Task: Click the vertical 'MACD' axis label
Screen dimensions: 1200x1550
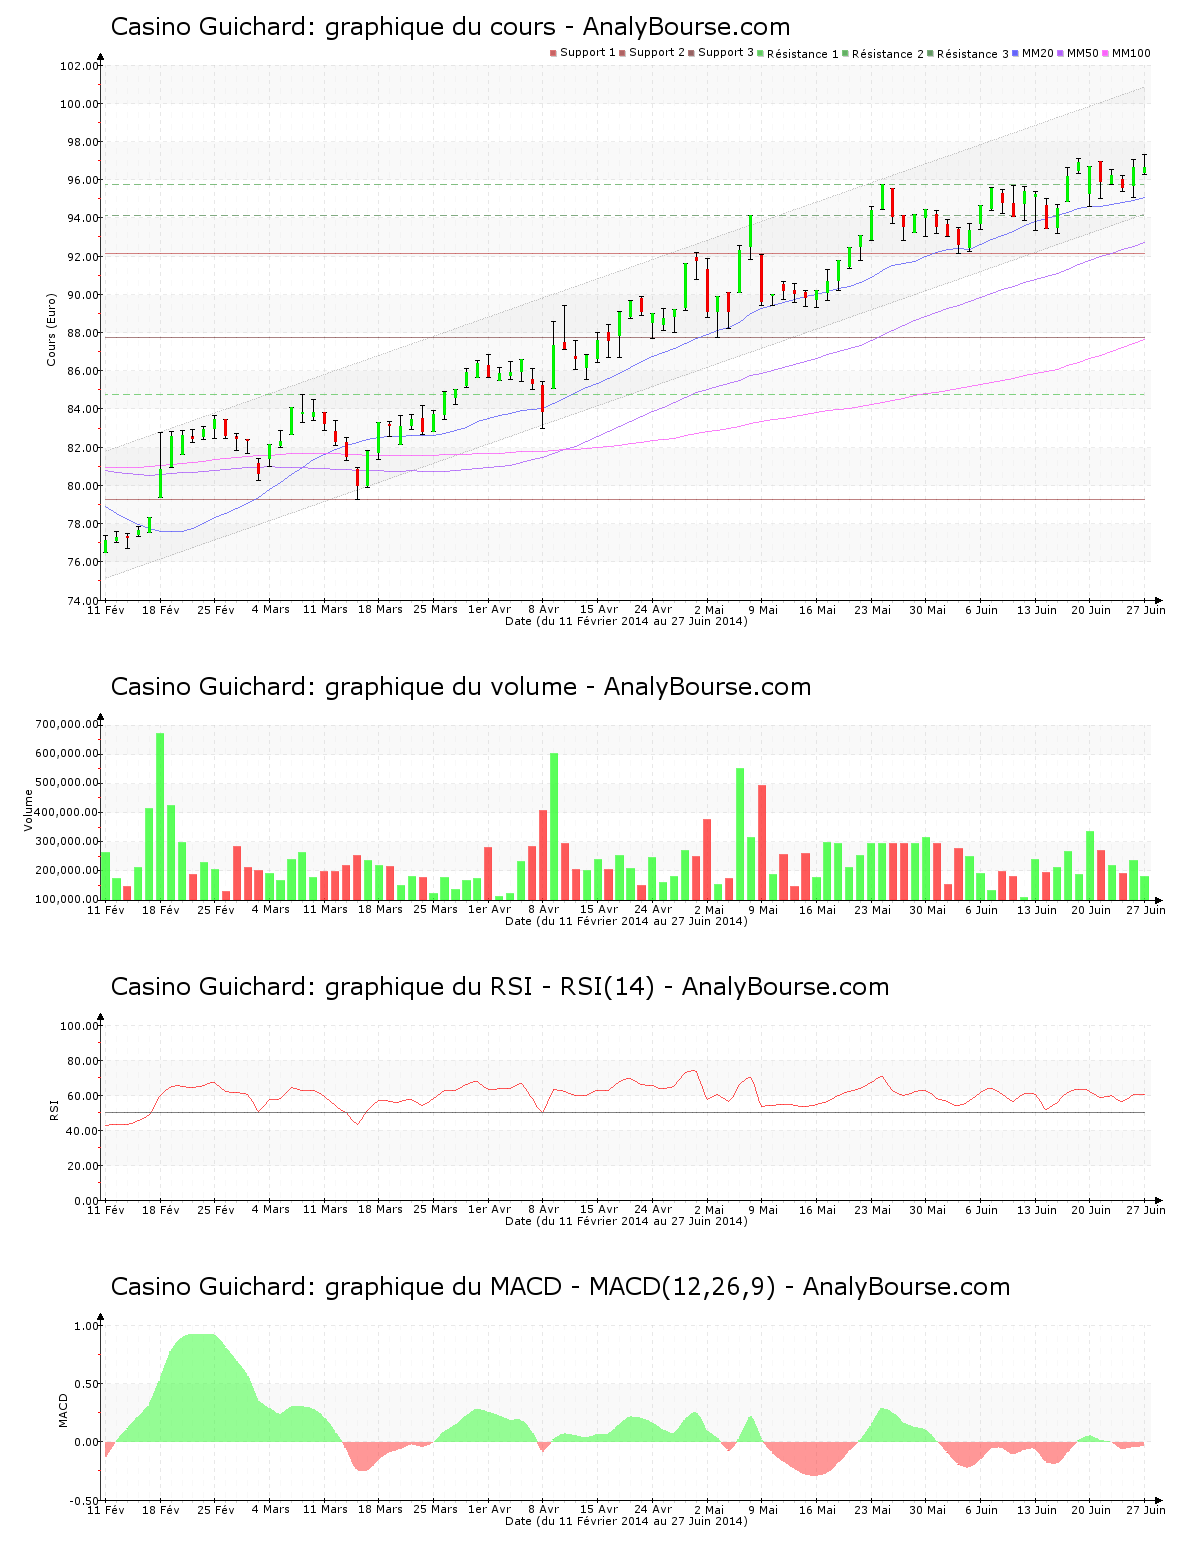Action: pos(64,1410)
